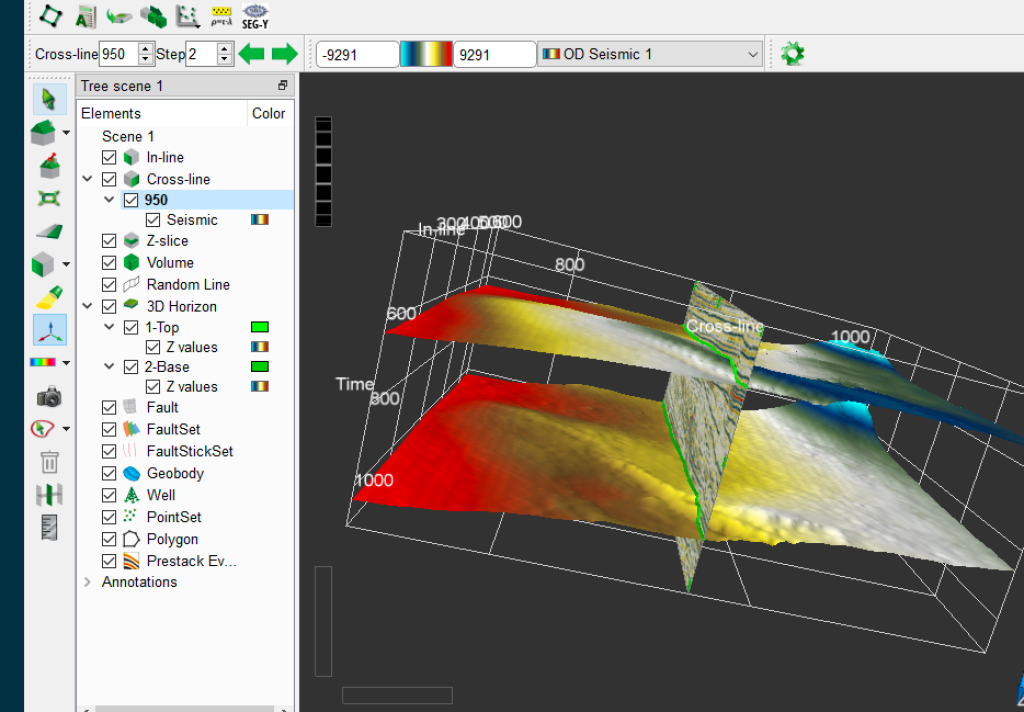Take a scene snapshot with the camera icon

(48, 397)
